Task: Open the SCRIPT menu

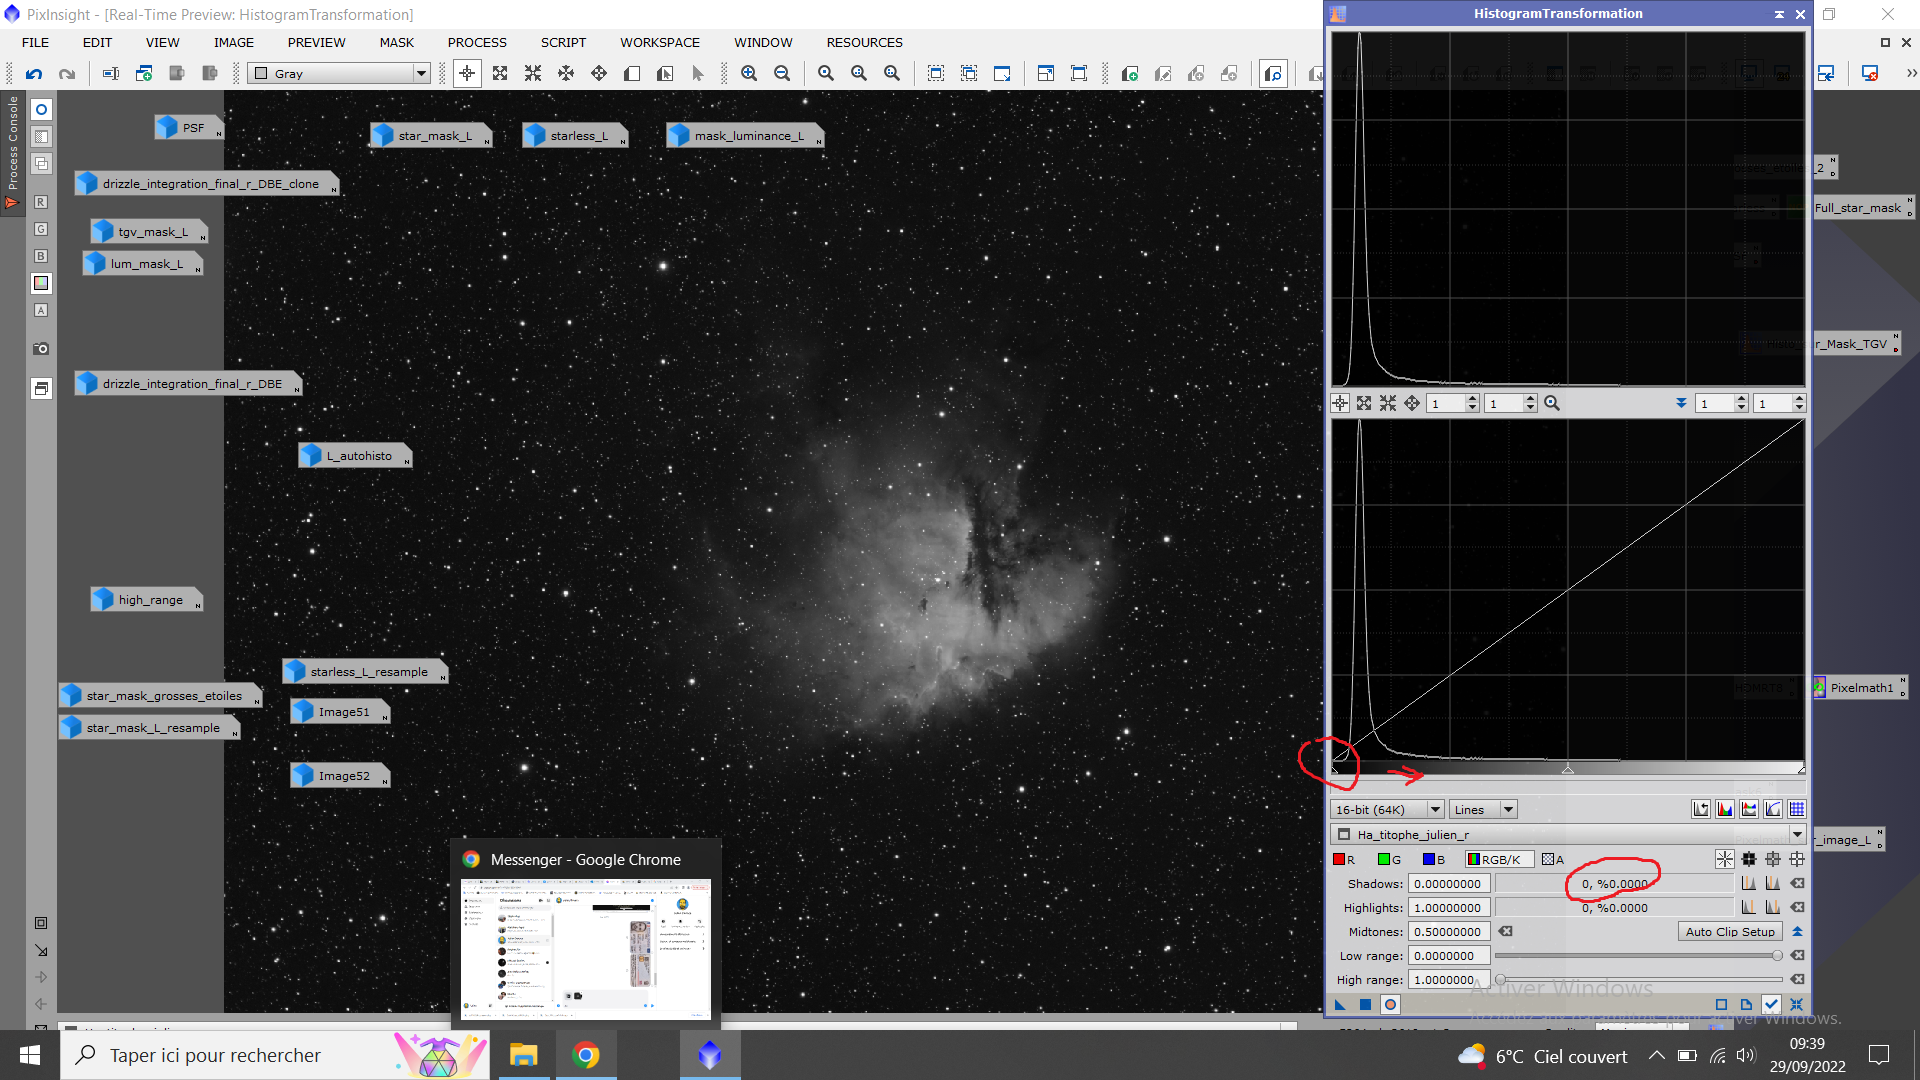Action: click(x=563, y=43)
